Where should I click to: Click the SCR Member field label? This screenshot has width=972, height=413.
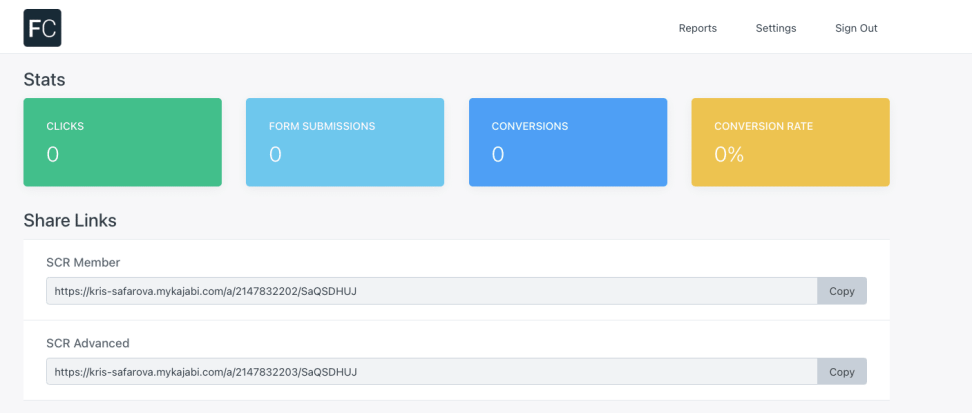pos(83,262)
